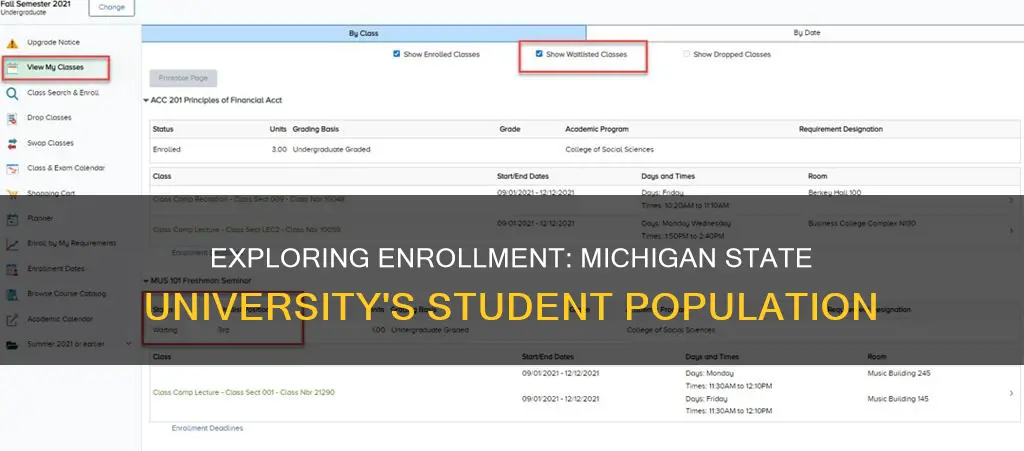Click the Browse Course Catalog icon

click(x=12, y=294)
